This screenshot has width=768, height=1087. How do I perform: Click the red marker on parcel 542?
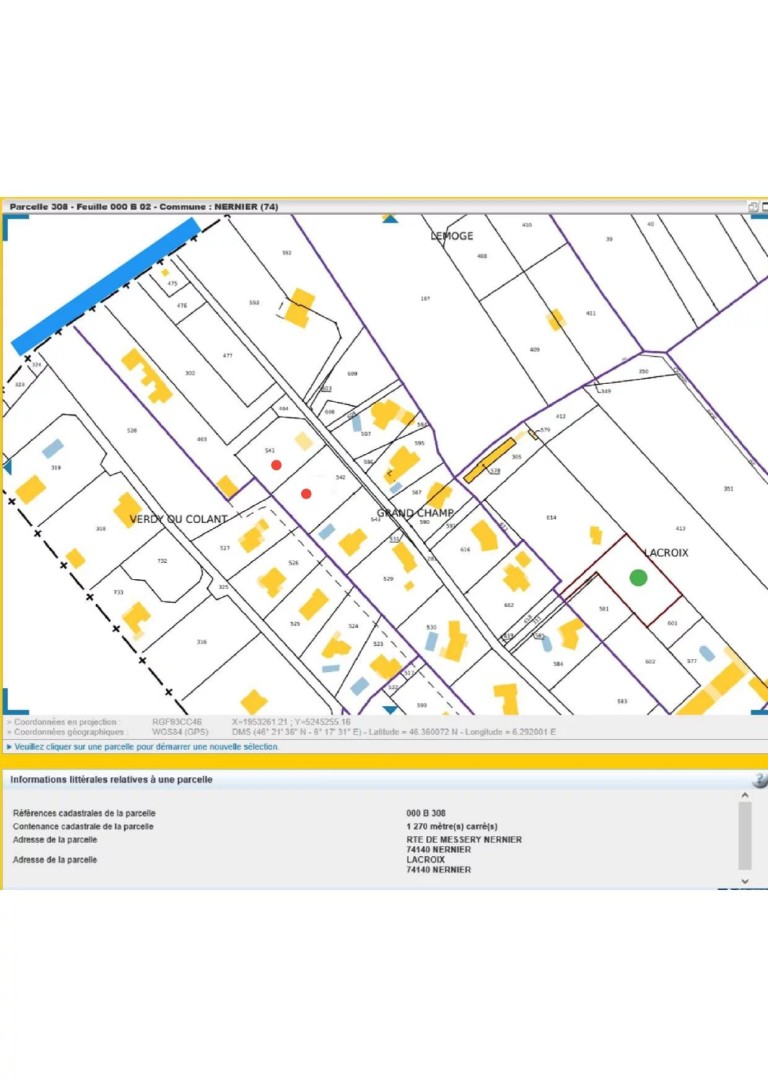tap(306, 493)
